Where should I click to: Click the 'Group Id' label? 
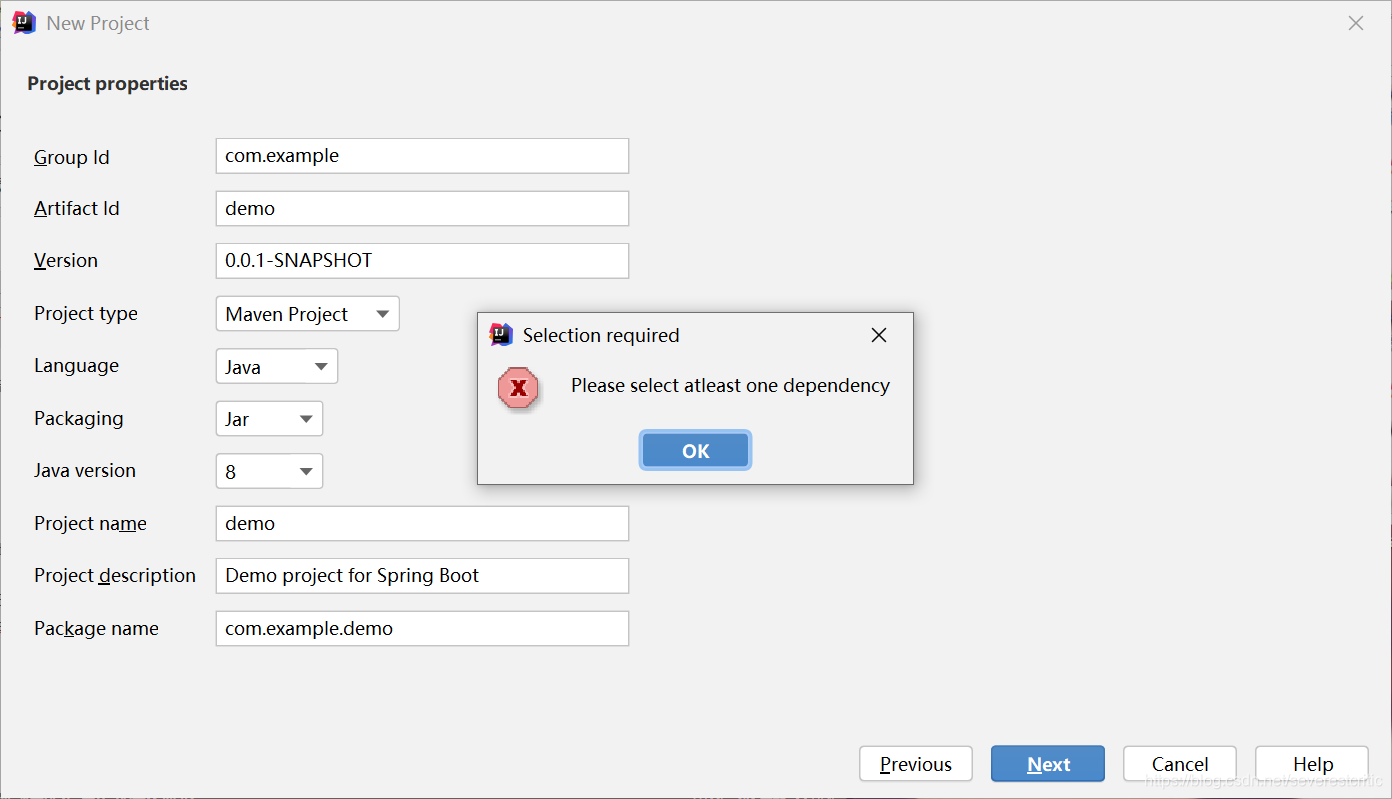coord(72,157)
